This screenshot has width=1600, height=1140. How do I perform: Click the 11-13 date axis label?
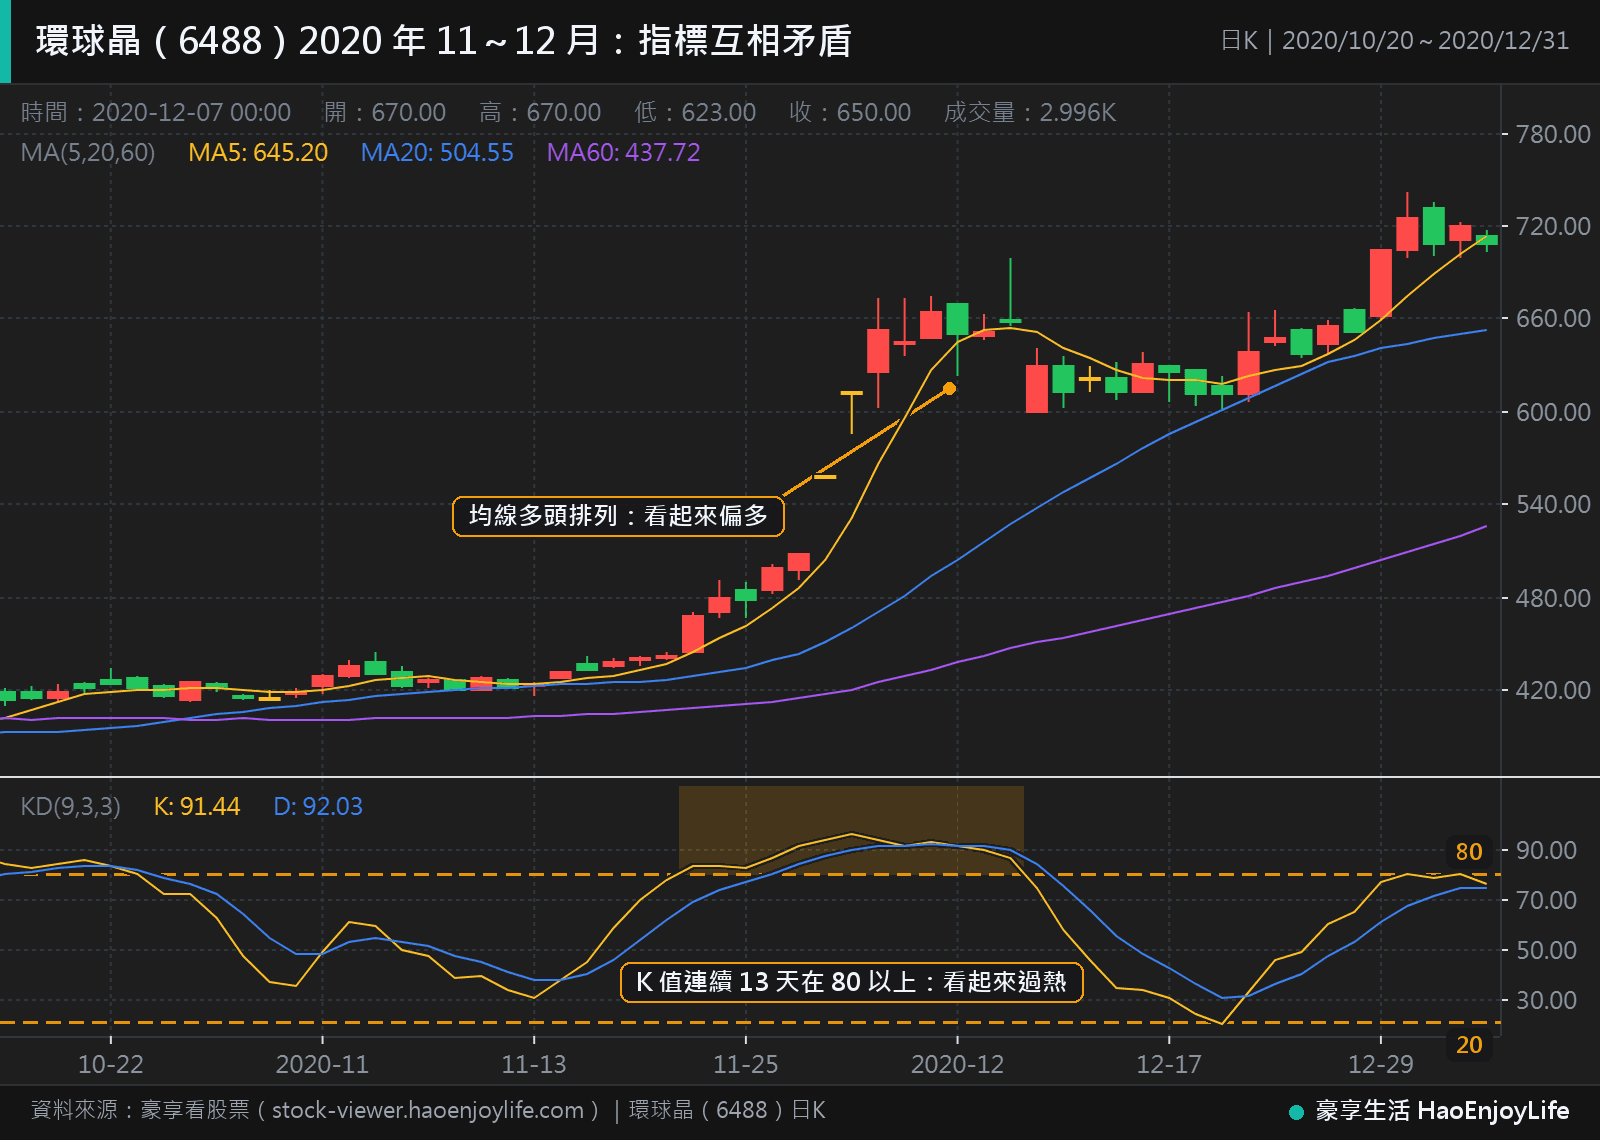pyautogui.click(x=534, y=1064)
